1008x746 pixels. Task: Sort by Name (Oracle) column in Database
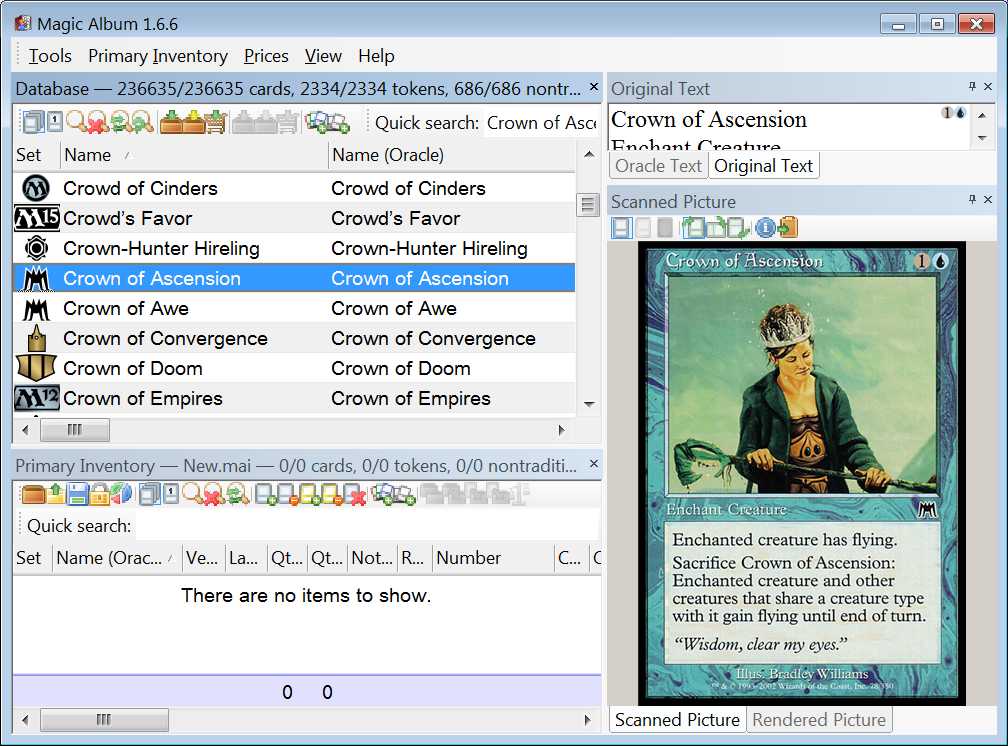tap(451, 155)
